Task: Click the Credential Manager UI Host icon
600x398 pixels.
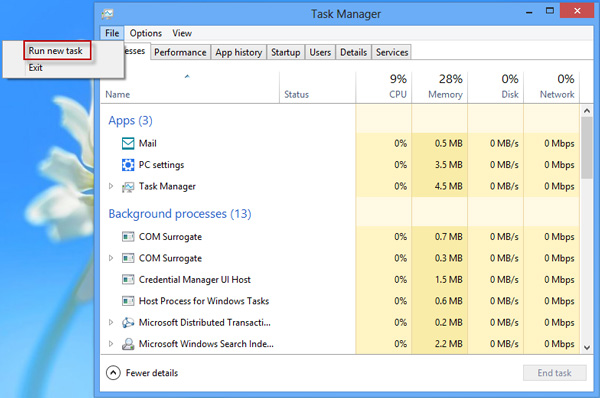Action: [x=128, y=280]
